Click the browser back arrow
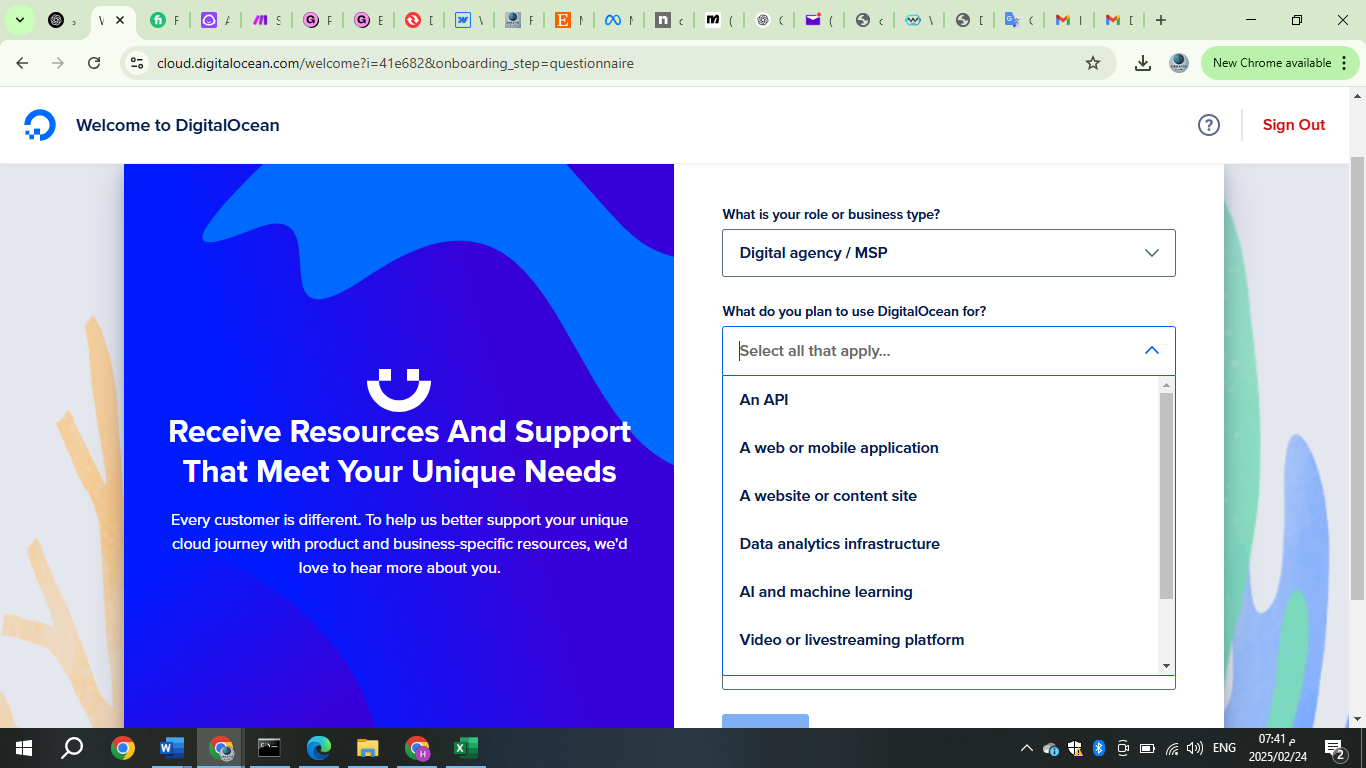Image resolution: width=1366 pixels, height=768 pixels. tap(22, 63)
